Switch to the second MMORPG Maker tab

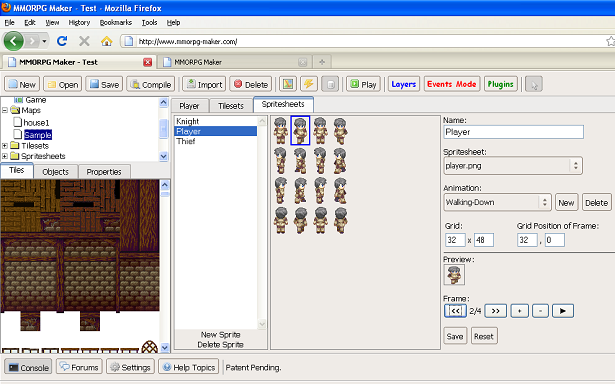pos(235,62)
